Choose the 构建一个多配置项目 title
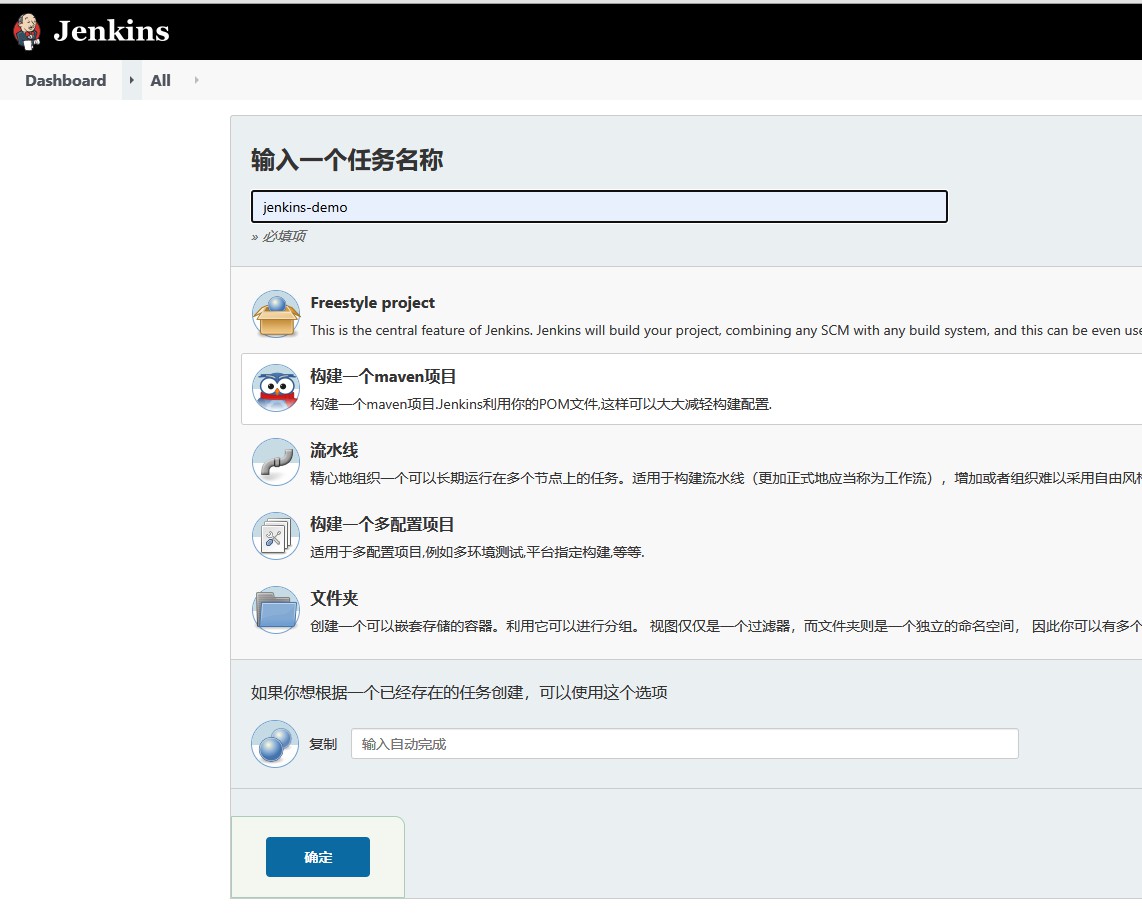The width and height of the screenshot is (1142, 914). [382, 524]
